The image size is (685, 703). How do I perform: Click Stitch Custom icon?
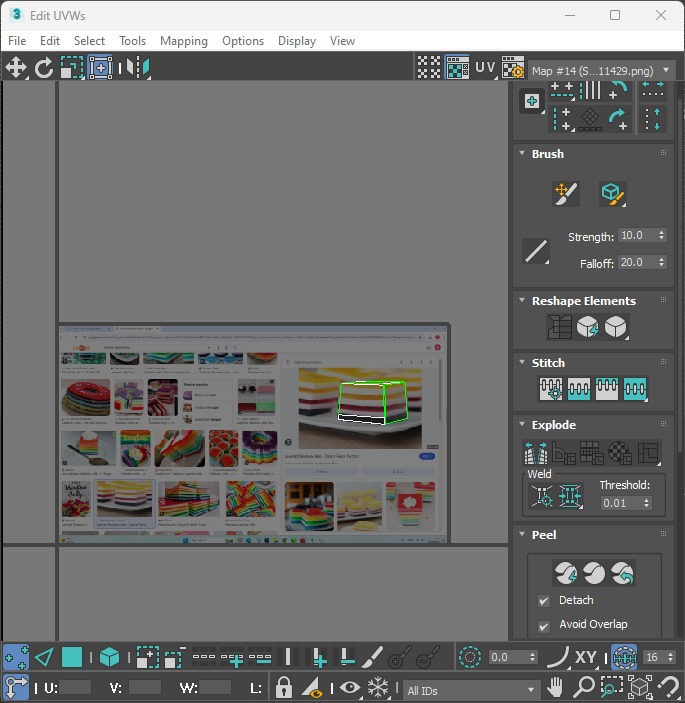coord(635,389)
